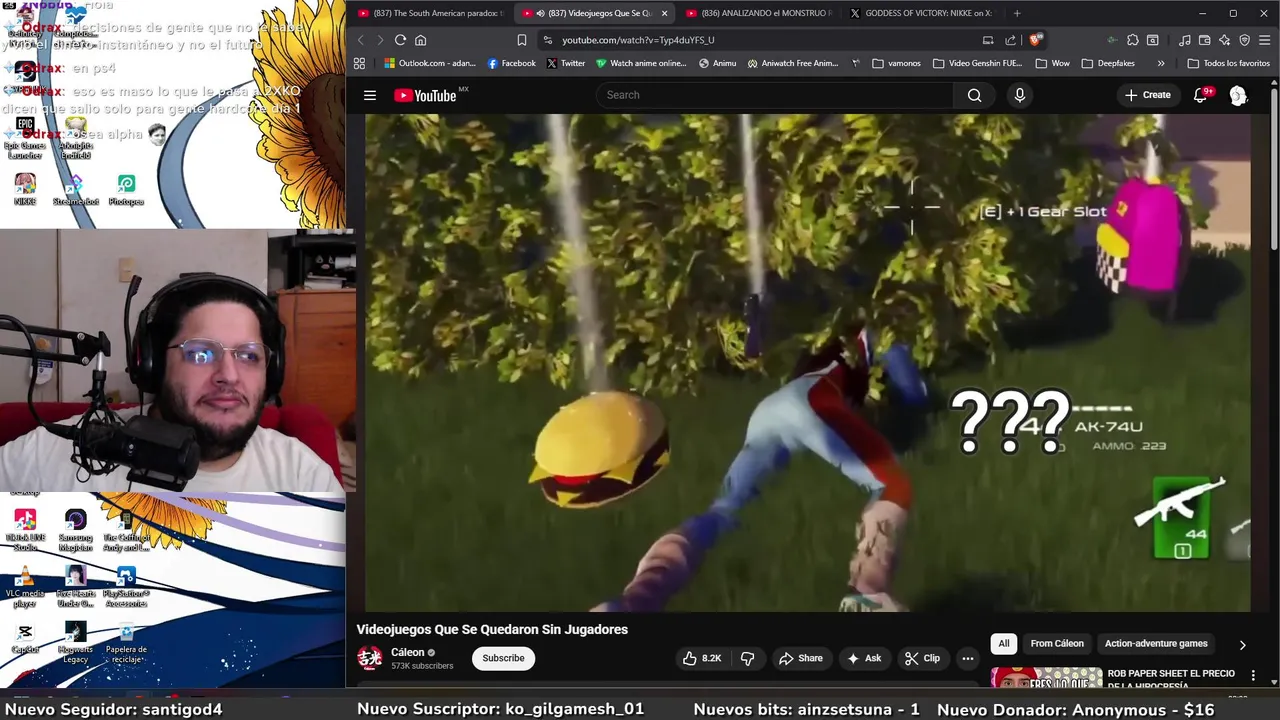The height and width of the screenshot is (720, 1280).
Task: Open the CapCut desktop shortcut
Action: (25, 638)
